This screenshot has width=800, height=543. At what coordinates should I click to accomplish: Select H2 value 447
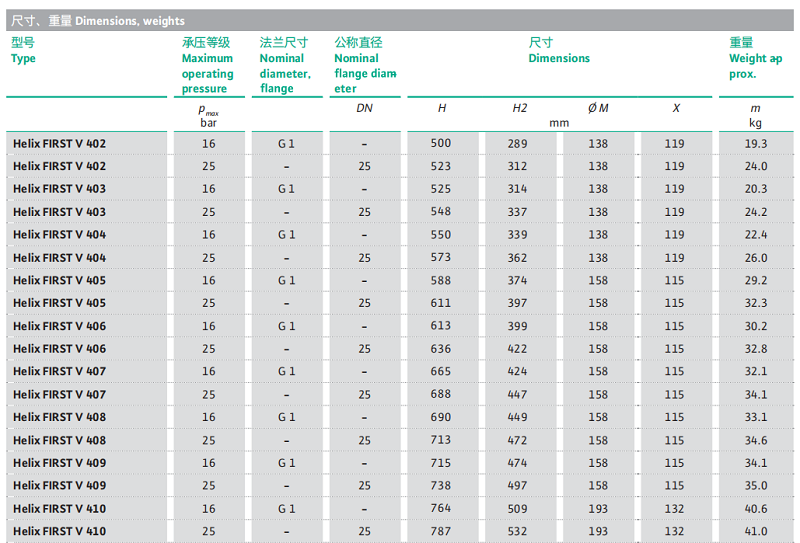(x=517, y=394)
